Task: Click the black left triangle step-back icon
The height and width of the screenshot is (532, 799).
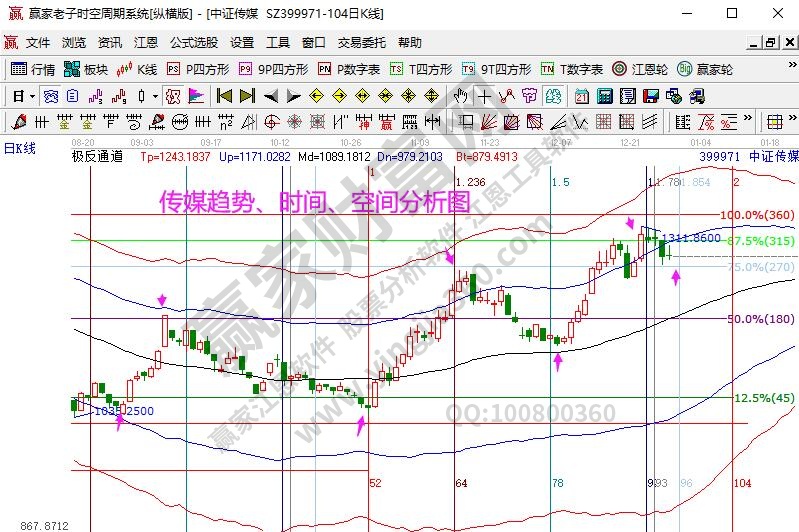Action: pyautogui.click(x=271, y=96)
